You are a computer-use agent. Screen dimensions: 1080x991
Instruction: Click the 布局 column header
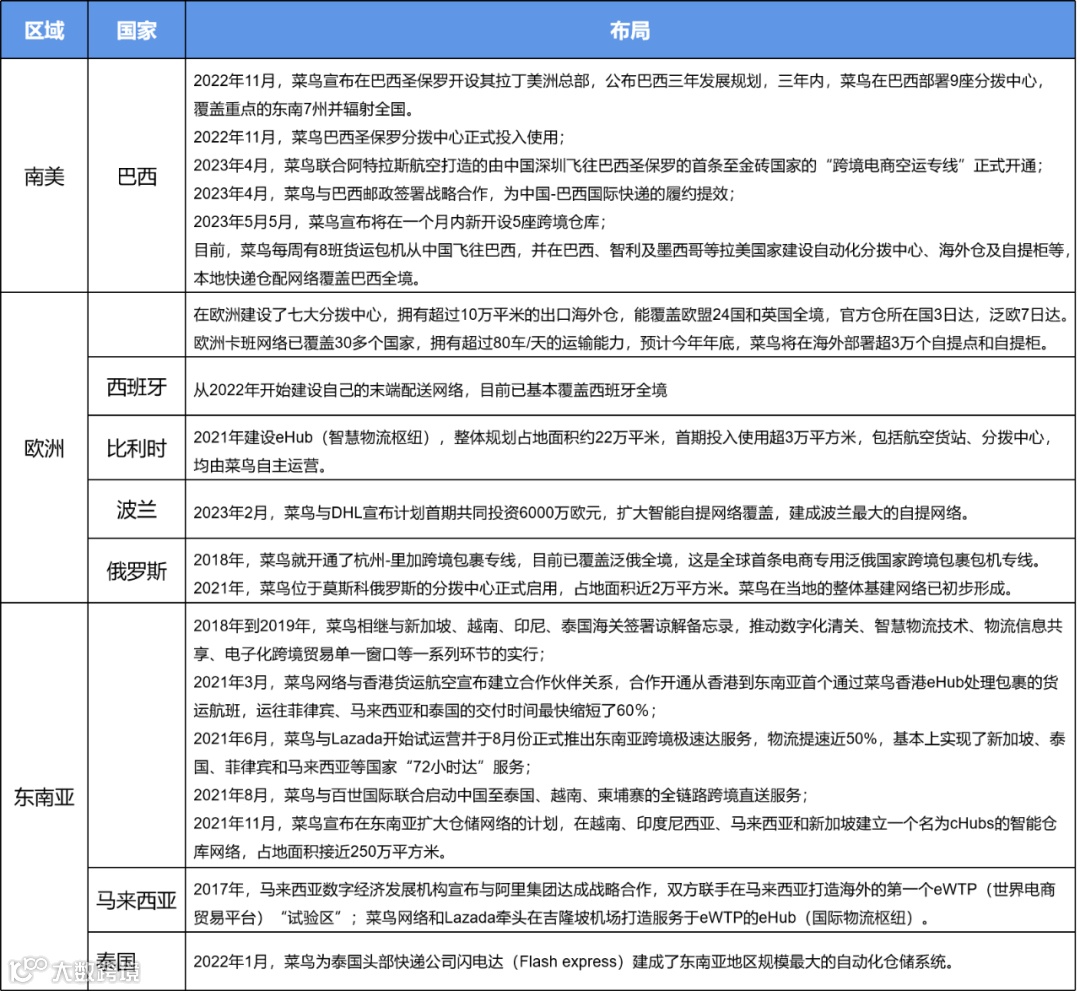630,30
